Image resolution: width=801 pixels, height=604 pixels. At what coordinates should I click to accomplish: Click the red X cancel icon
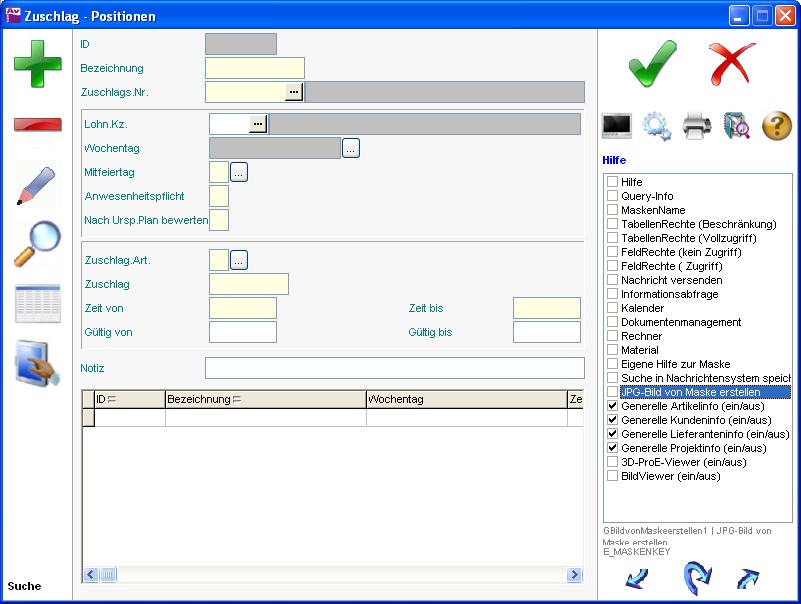(733, 64)
